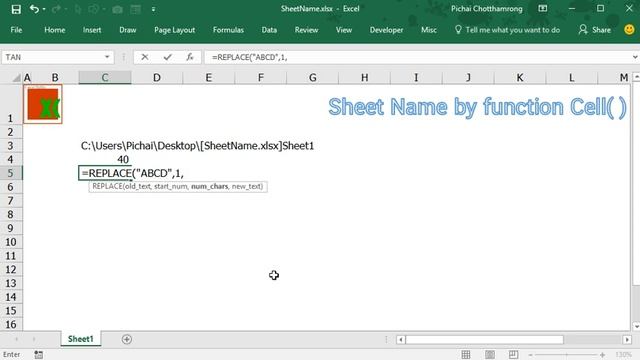Select row 8 header
640x360 pixels.
point(11,214)
